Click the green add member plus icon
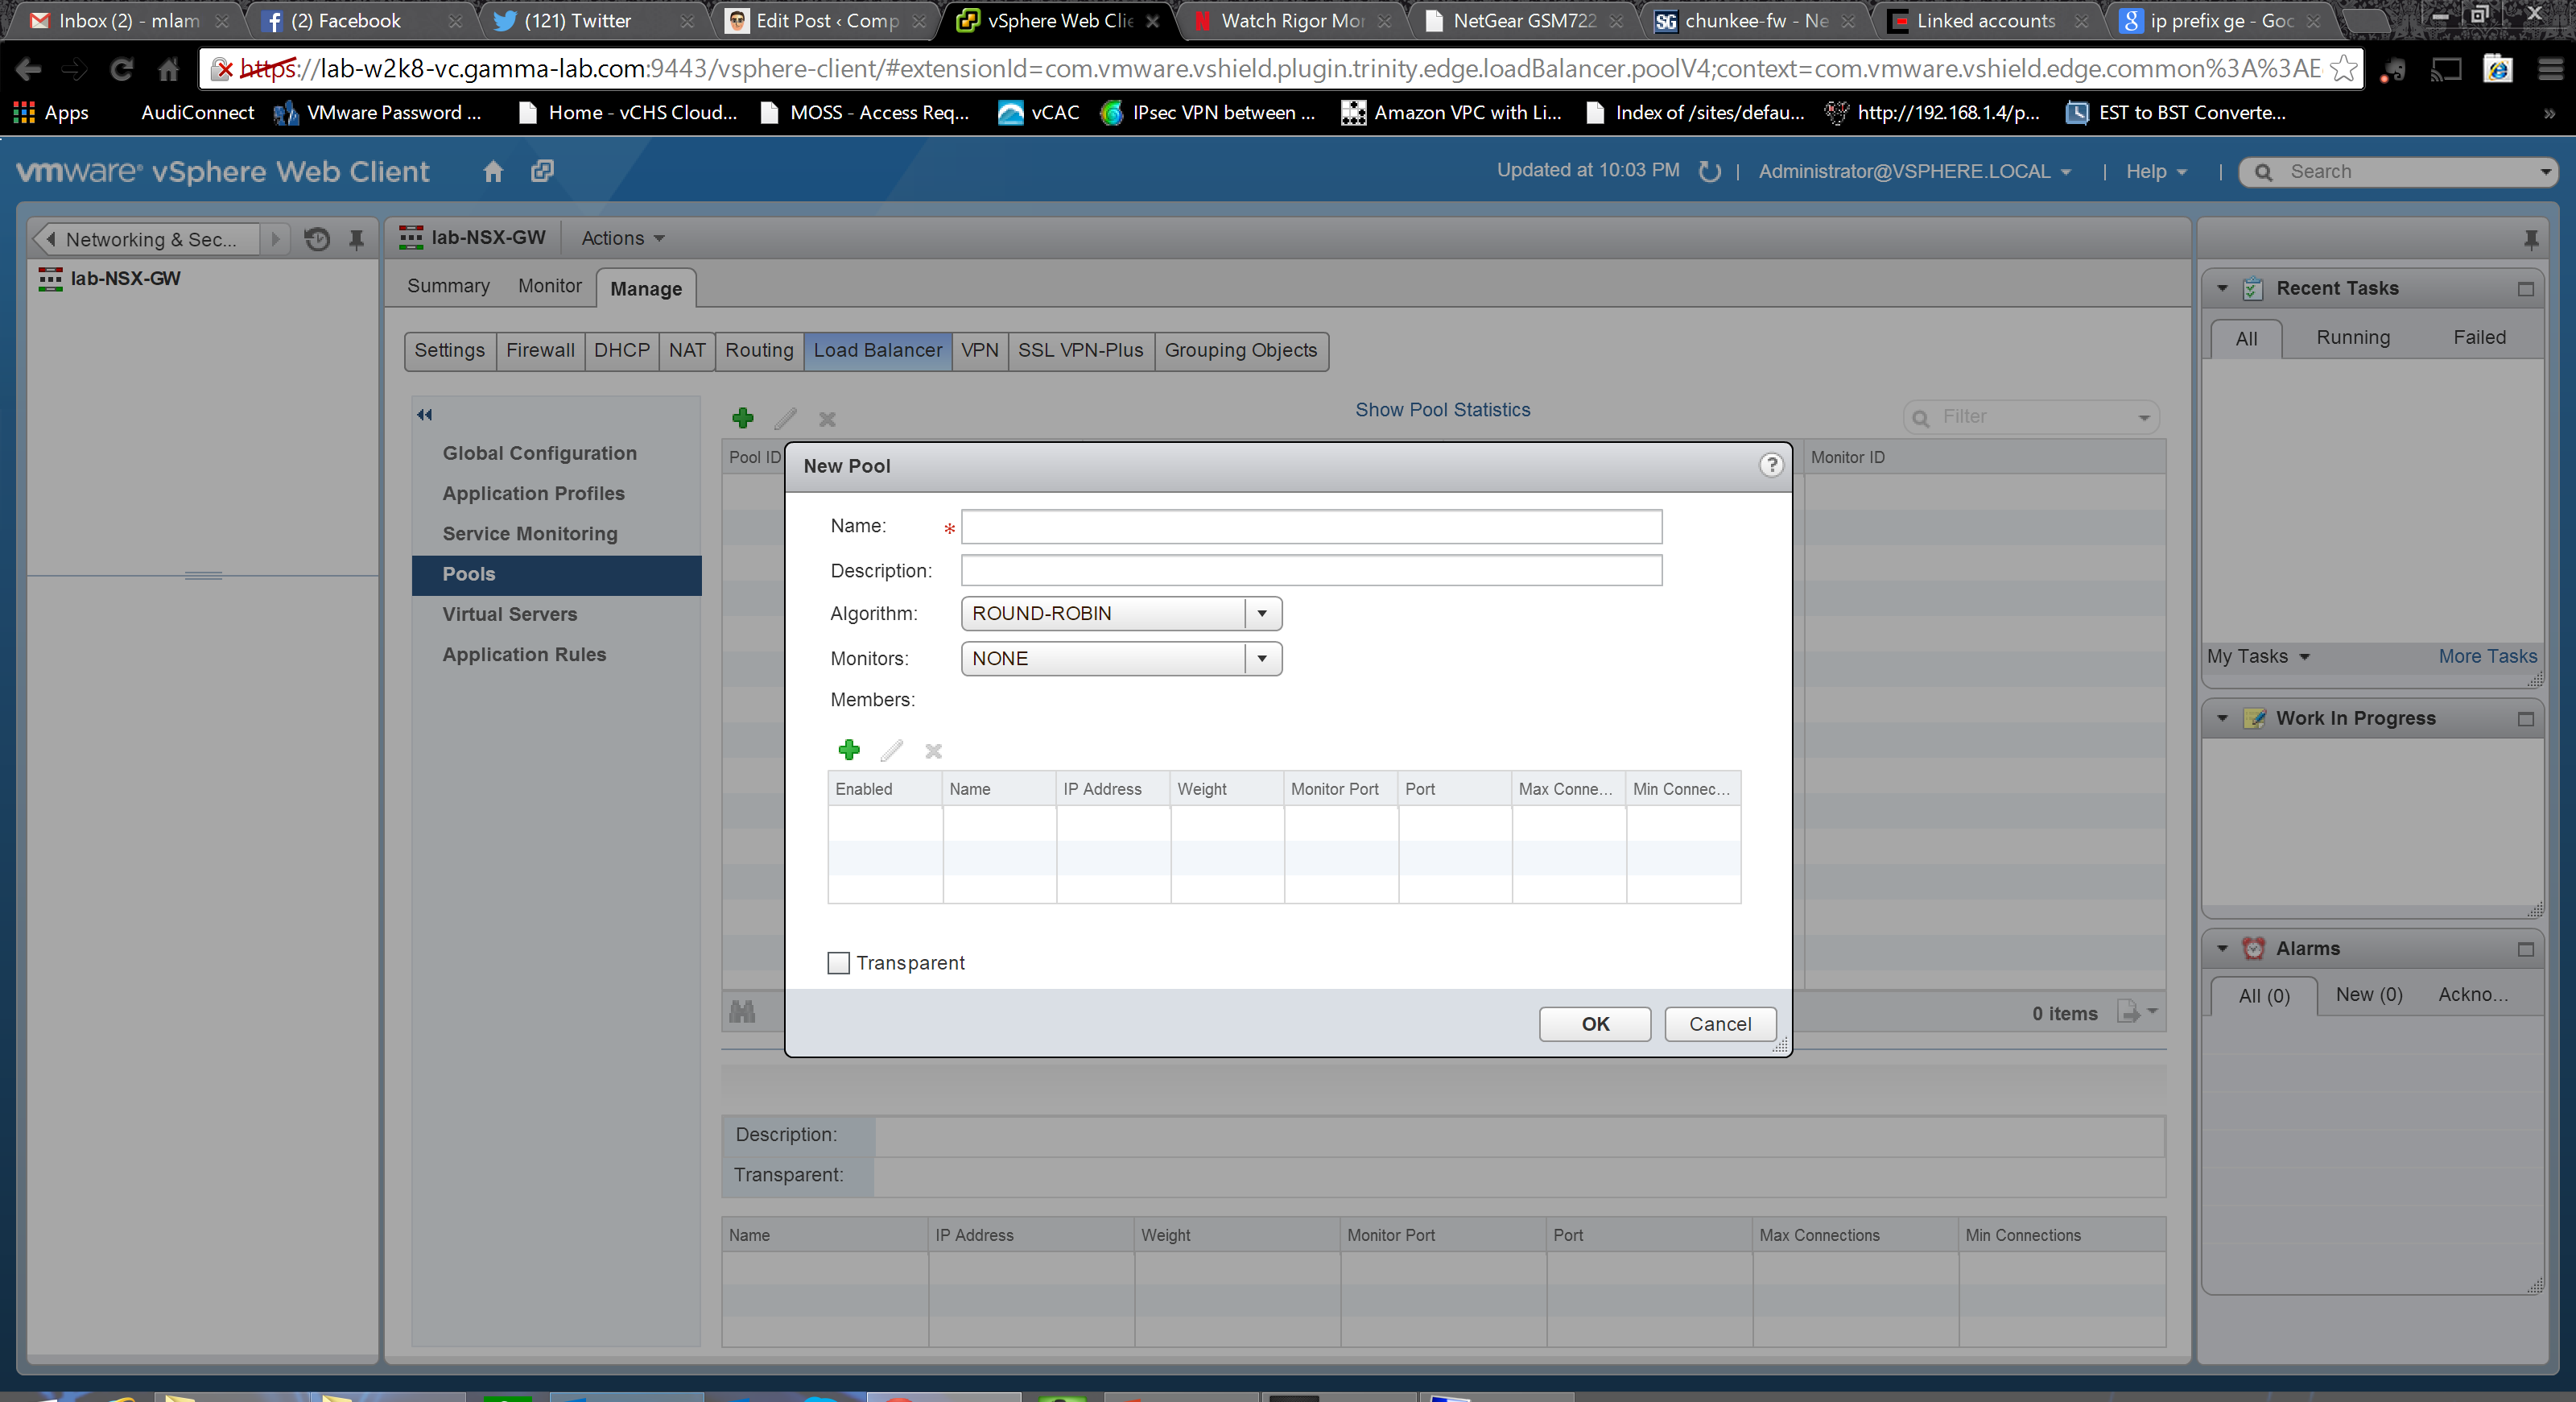 click(849, 750)
